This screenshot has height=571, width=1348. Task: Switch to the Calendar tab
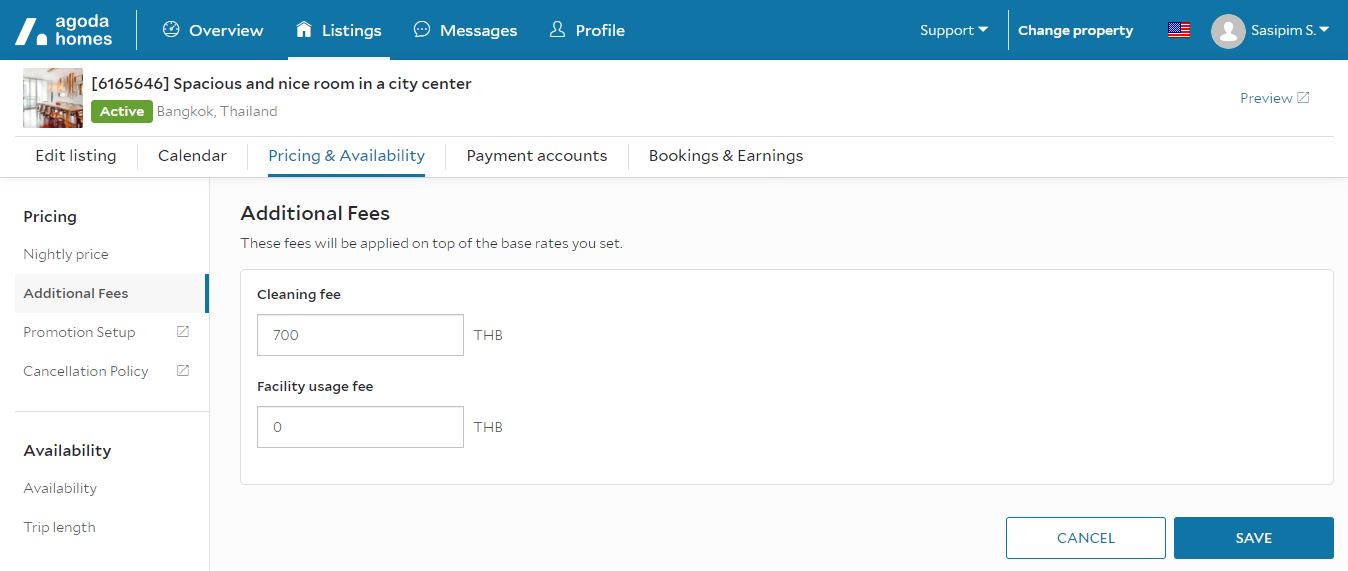point(192,156)
